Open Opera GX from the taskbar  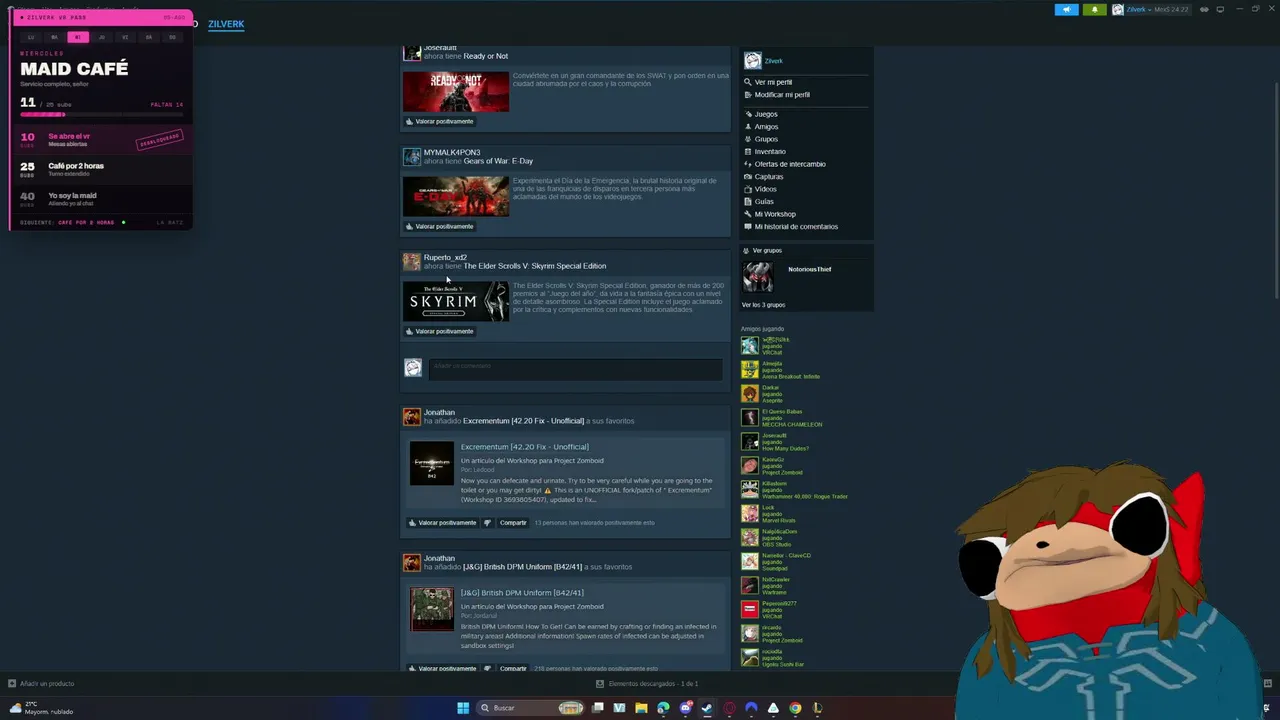point(729,708)
